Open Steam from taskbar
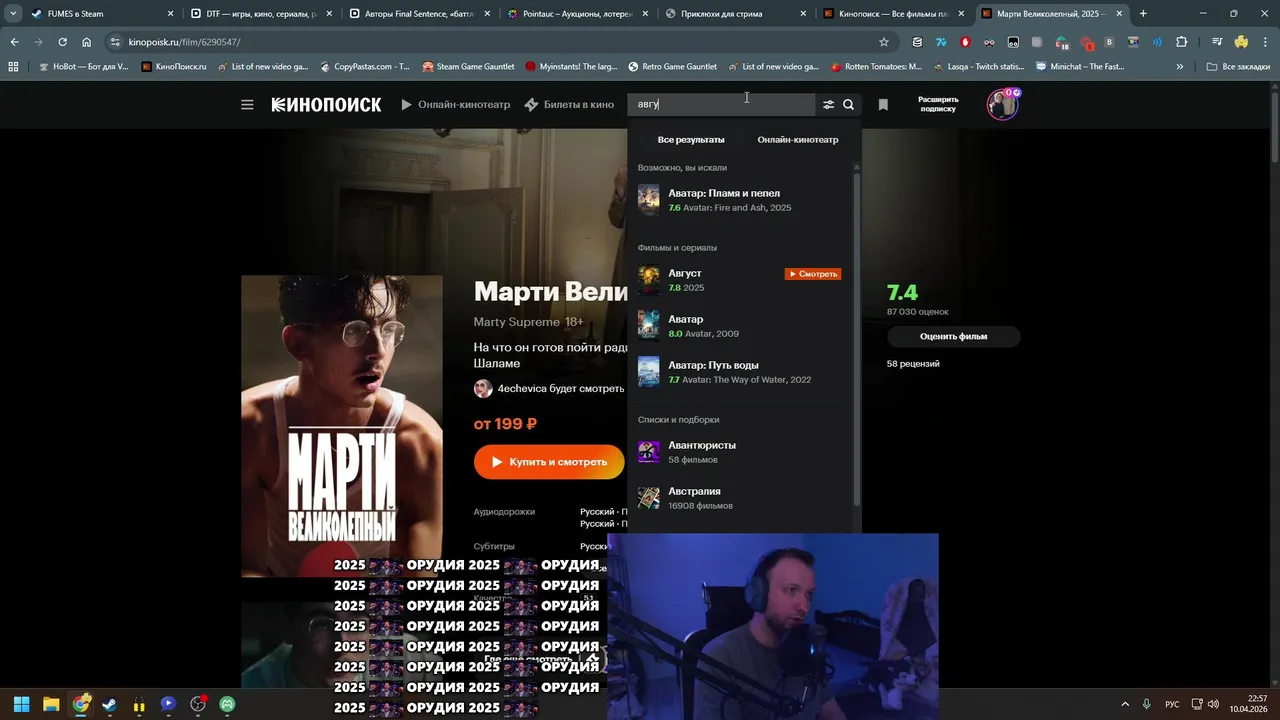Image resolution: width=1280 pixels, height=720 pixels. point(109,704)
